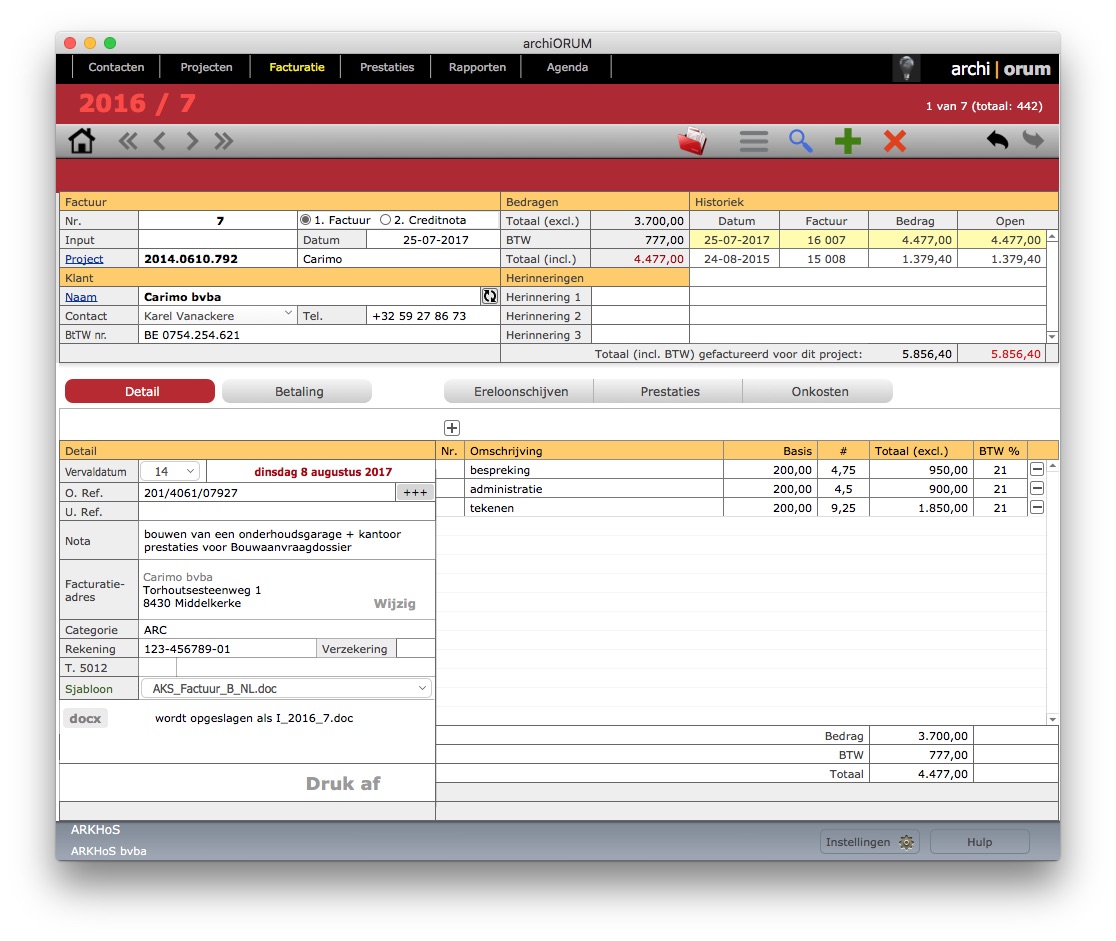Click the U. Ref. input field

(286, 512)
